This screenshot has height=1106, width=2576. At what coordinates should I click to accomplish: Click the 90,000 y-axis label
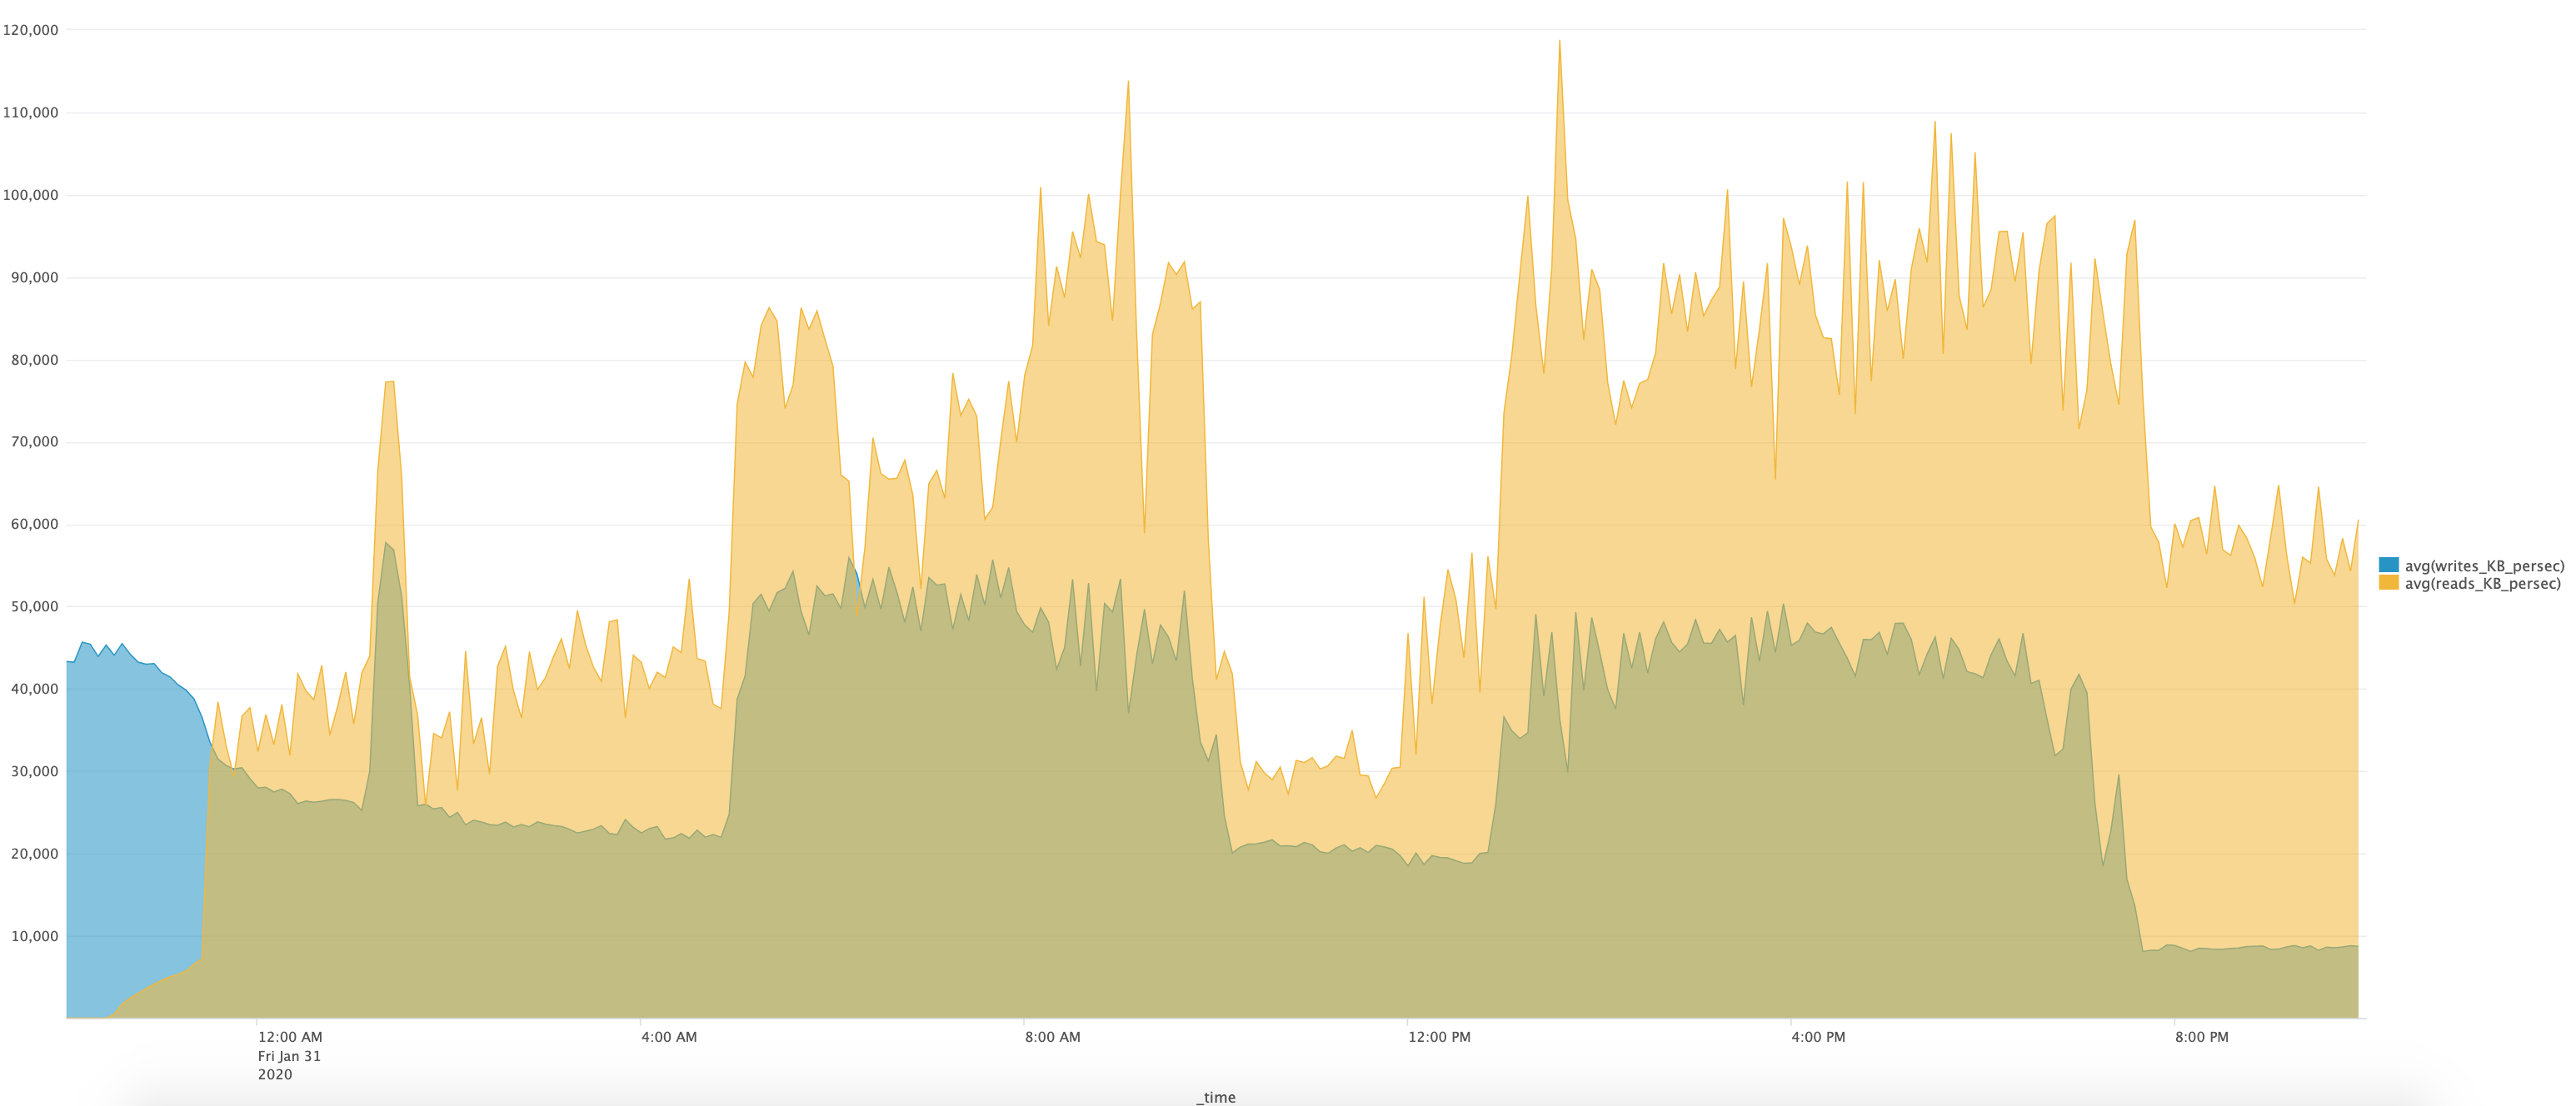[35, 277]
